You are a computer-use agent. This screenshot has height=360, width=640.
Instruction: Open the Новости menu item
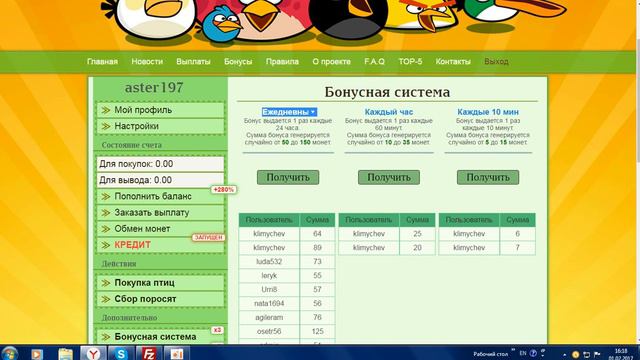click(147, 62)
